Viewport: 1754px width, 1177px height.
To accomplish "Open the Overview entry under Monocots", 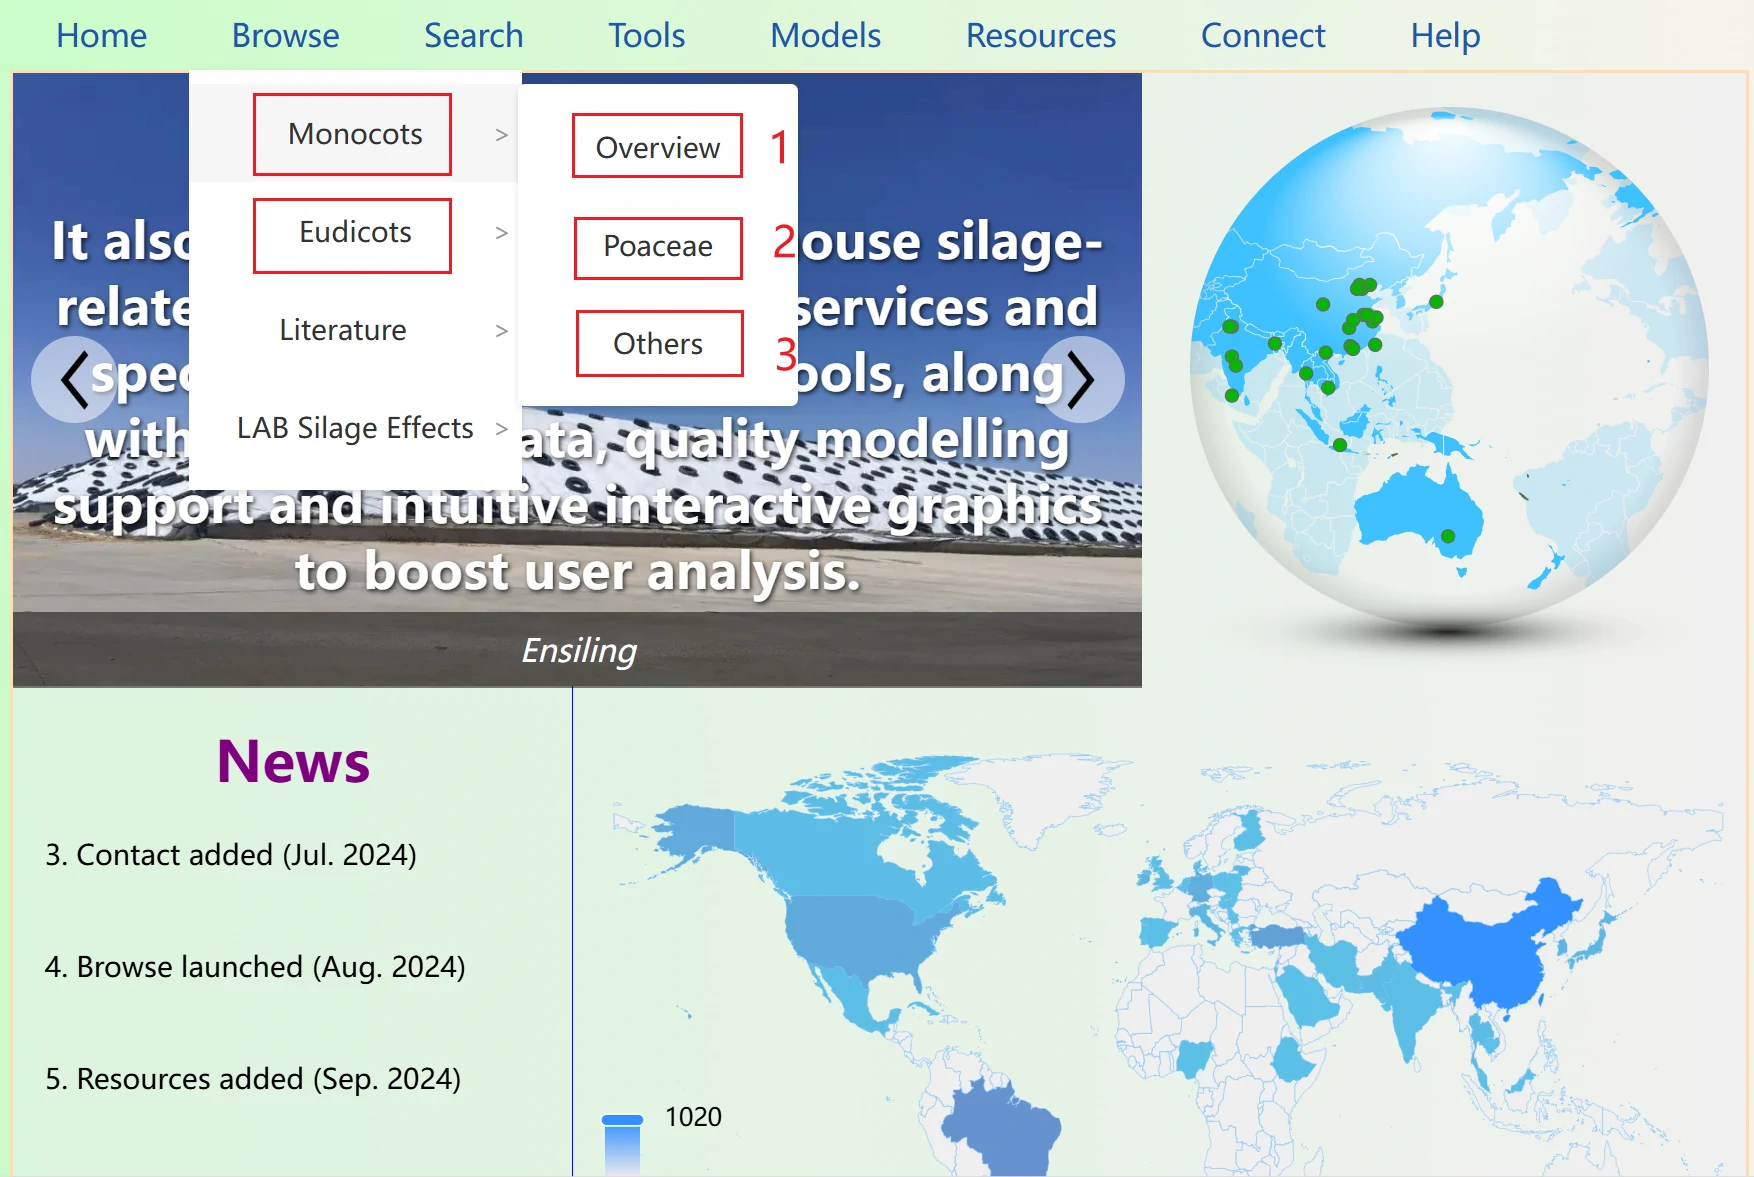I will tap(657, 147).
